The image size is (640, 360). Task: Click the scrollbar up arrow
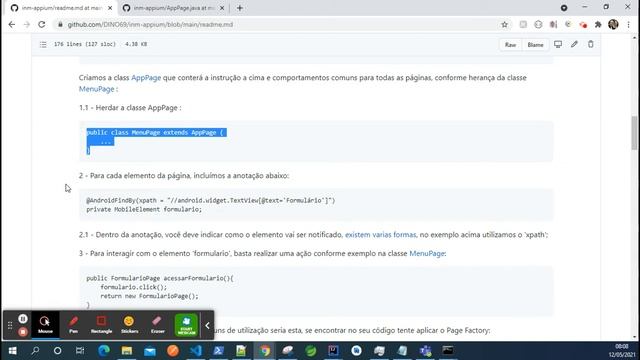point(634,38)
